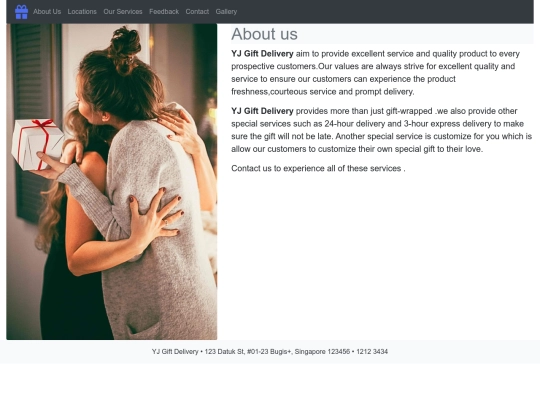
Task: Click the white gift box with red ribbon
Action: pos(37,144)
